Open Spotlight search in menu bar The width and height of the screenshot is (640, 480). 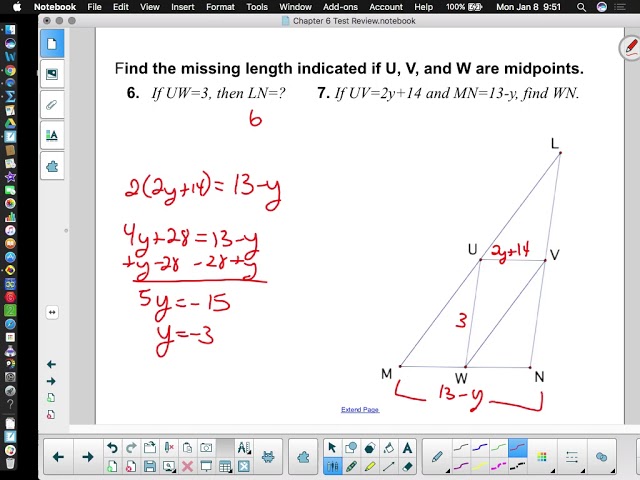click(x=581, y=7)
